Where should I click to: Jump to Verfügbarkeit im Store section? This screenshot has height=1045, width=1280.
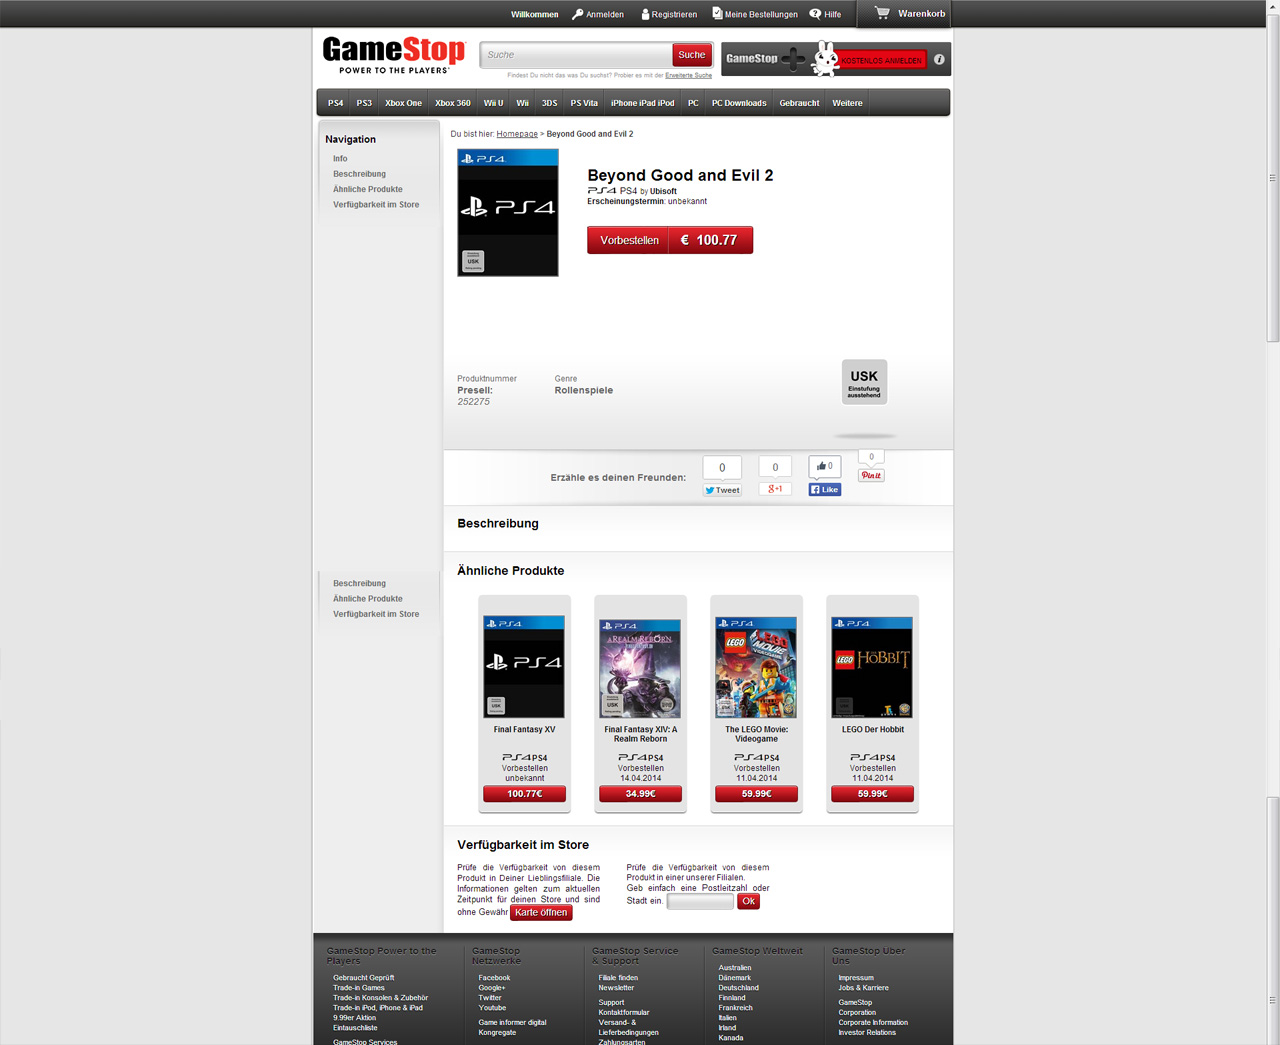[376, 204]
